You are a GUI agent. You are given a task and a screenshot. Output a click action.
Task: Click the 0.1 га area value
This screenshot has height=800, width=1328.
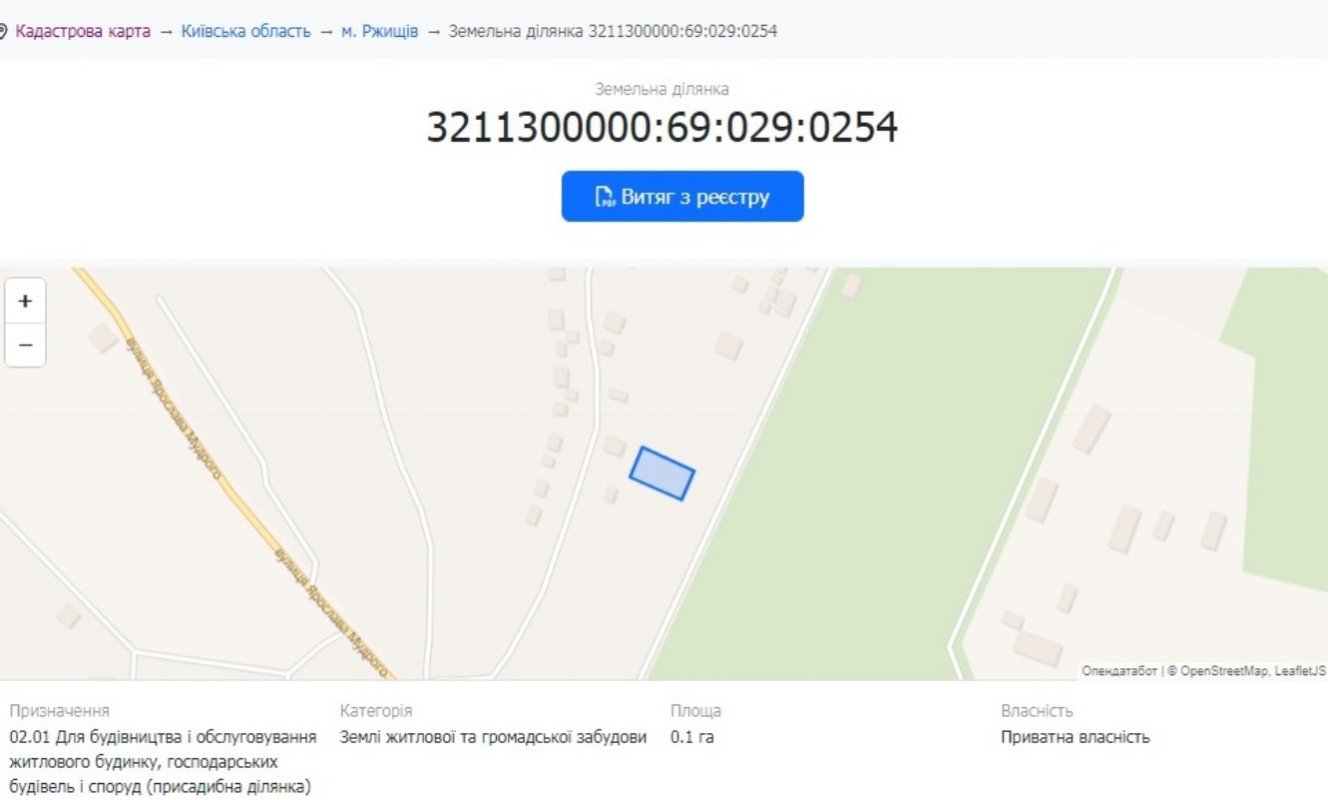[x=692, y=737]
